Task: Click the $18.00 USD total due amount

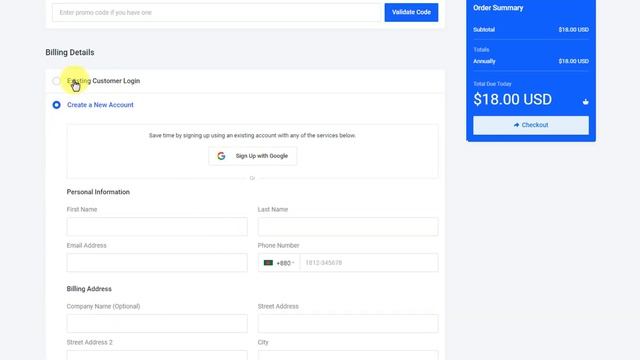Action: pos(512,99)
